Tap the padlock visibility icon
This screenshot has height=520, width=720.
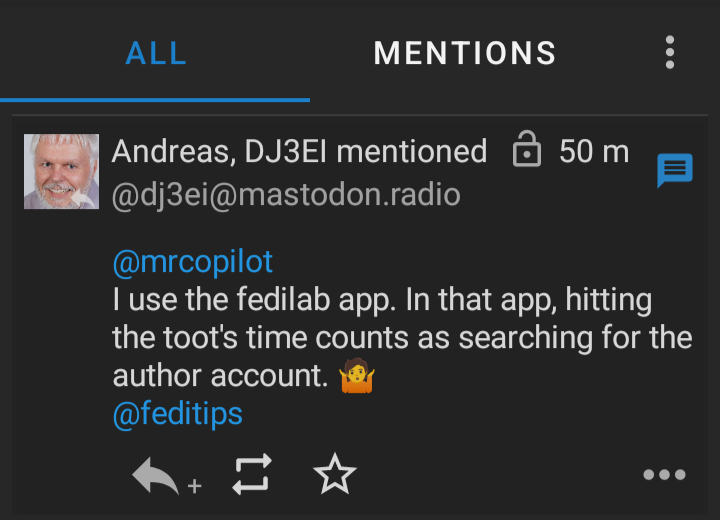(x=526, y=151)
